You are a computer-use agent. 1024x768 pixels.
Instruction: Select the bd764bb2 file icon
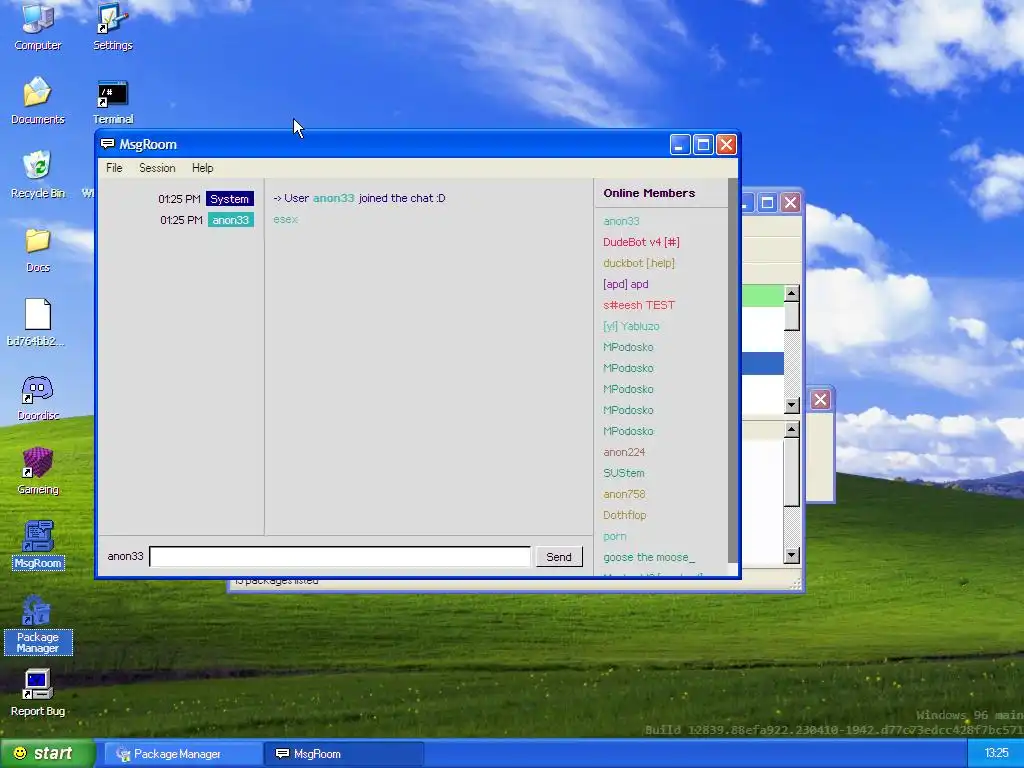[37, 323]
